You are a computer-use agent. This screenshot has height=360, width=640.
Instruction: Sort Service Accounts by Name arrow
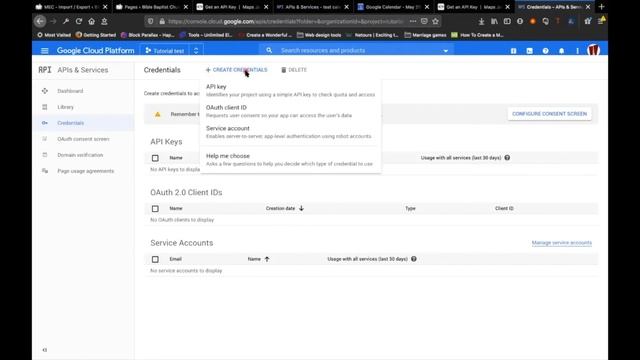[267, 259]
